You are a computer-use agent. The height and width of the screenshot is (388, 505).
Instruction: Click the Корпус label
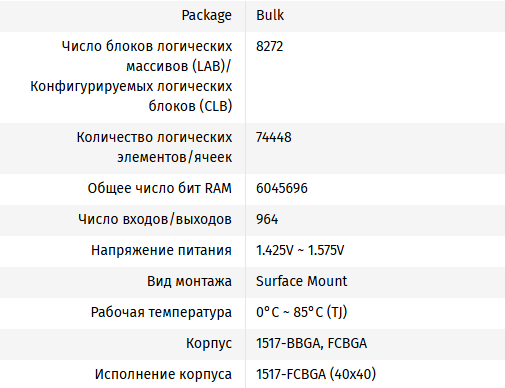tap(209, 344)
